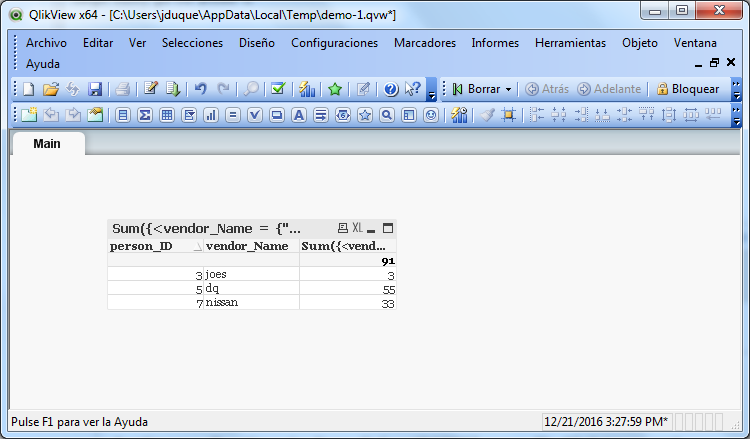Print the table using its caption printer icon

342,228
